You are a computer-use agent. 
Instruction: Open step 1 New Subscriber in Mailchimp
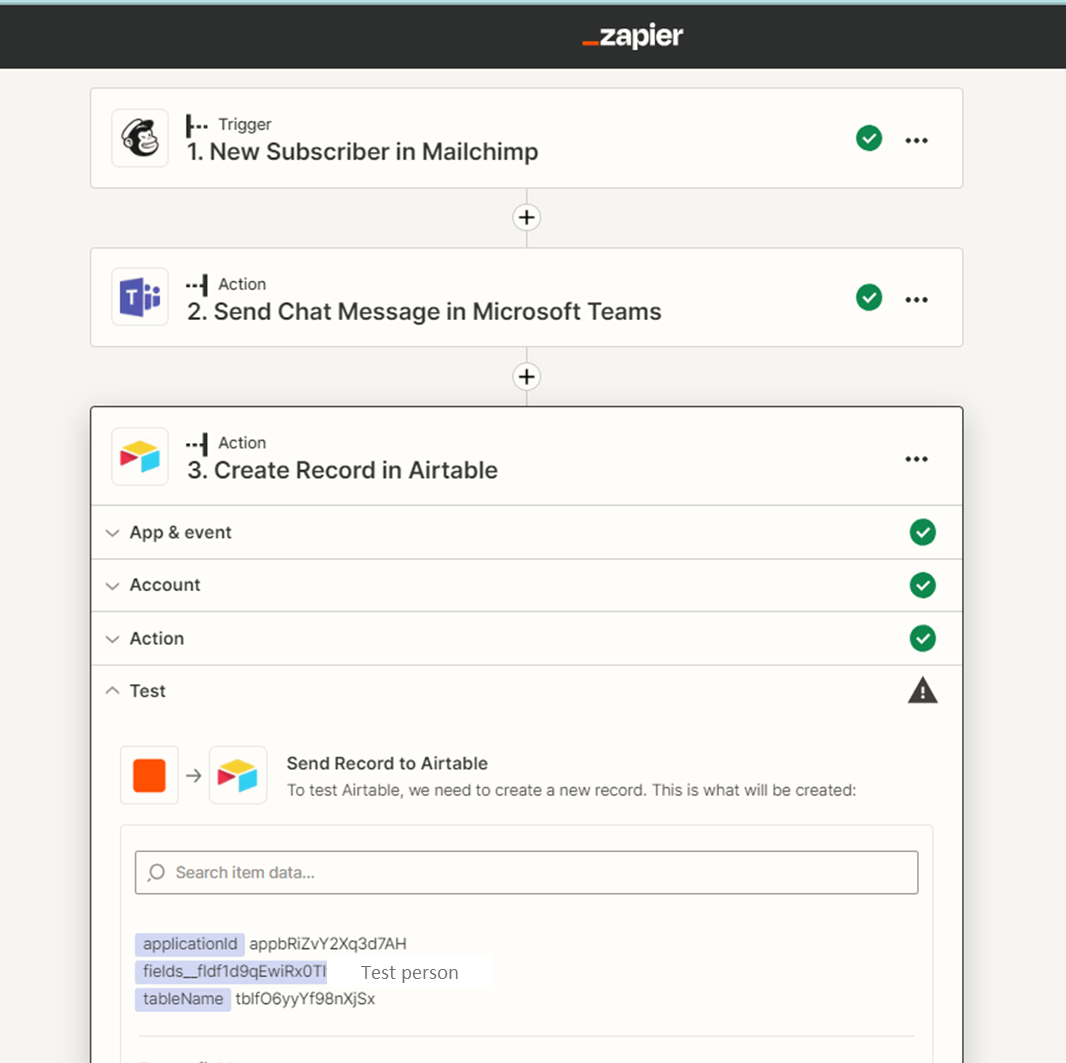pos(526,138)
